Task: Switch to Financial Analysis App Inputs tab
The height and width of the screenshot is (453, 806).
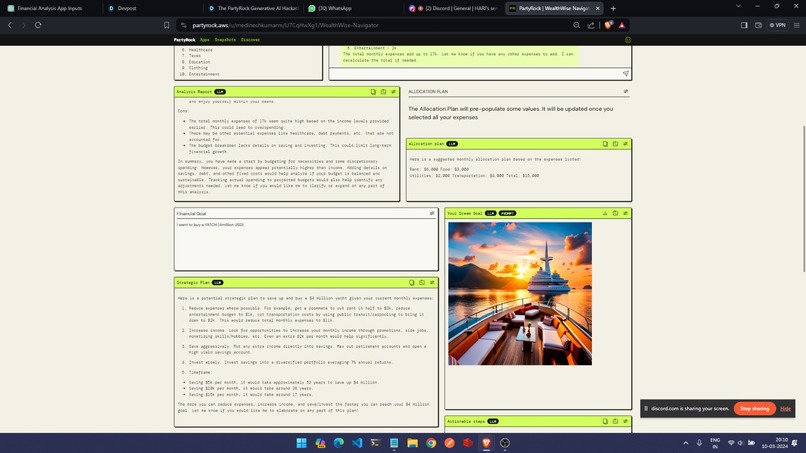Action: tap(49, 8)
